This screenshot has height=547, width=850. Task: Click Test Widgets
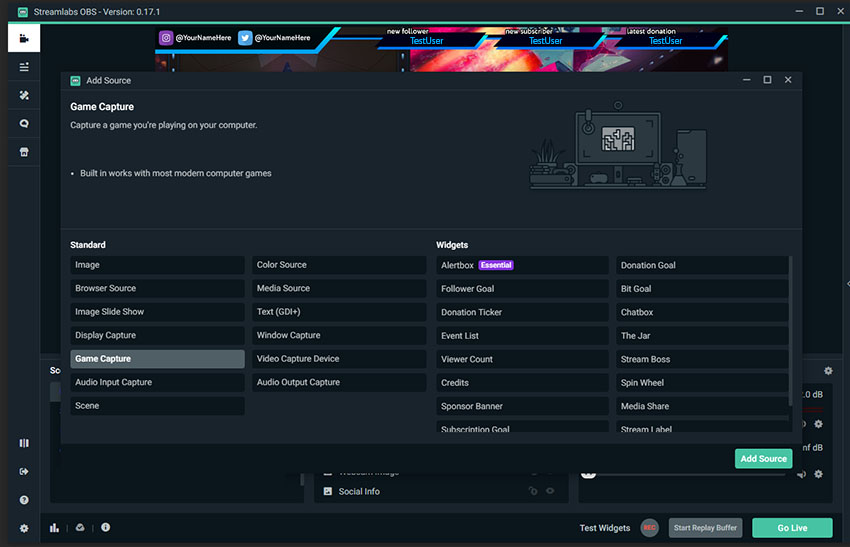pos(605,528)
